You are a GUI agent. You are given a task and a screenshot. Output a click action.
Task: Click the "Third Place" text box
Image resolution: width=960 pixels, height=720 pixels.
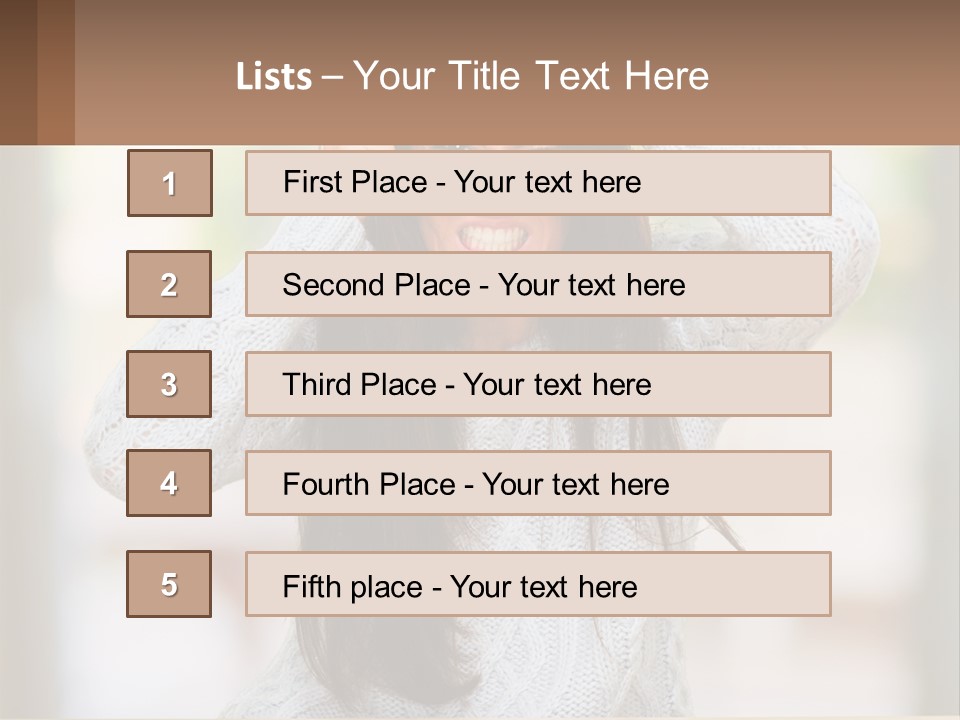538,384
